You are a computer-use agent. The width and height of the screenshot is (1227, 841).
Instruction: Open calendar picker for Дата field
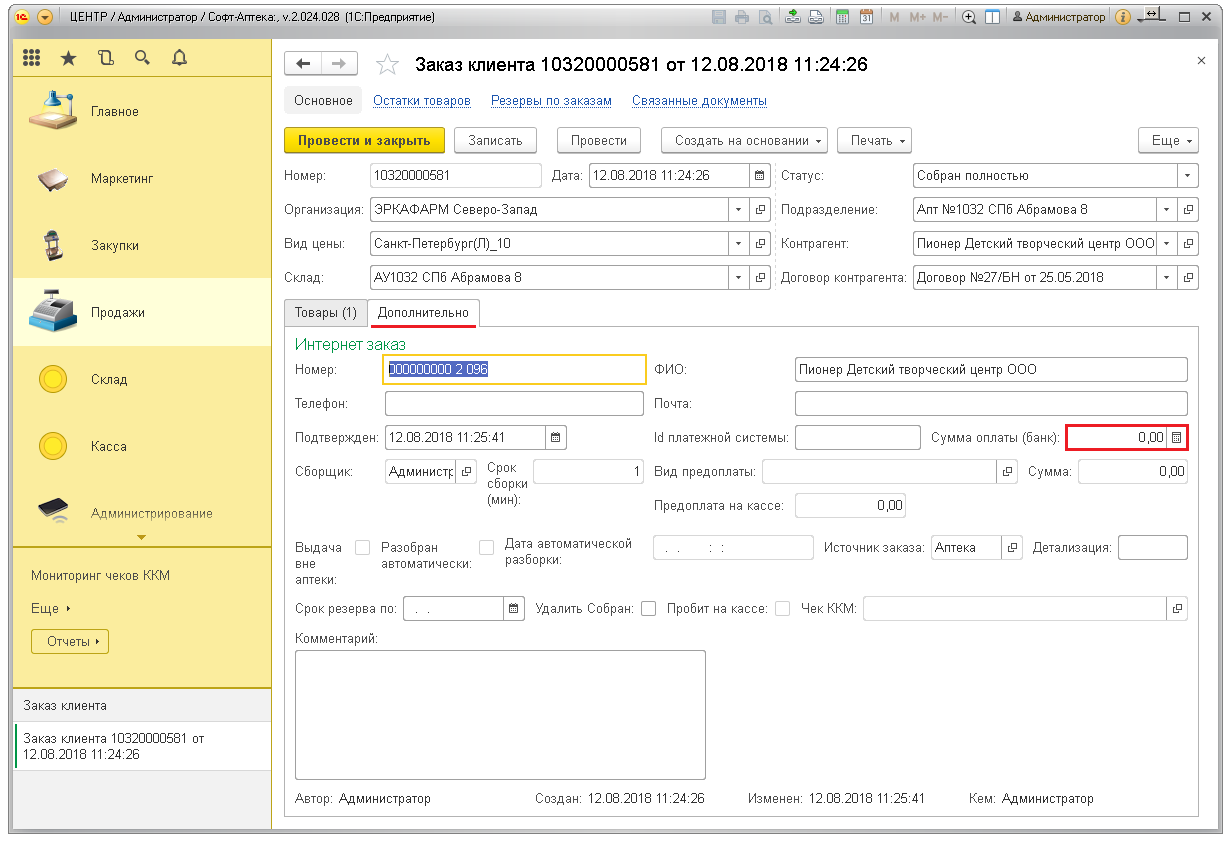click(x=760, y=175)
